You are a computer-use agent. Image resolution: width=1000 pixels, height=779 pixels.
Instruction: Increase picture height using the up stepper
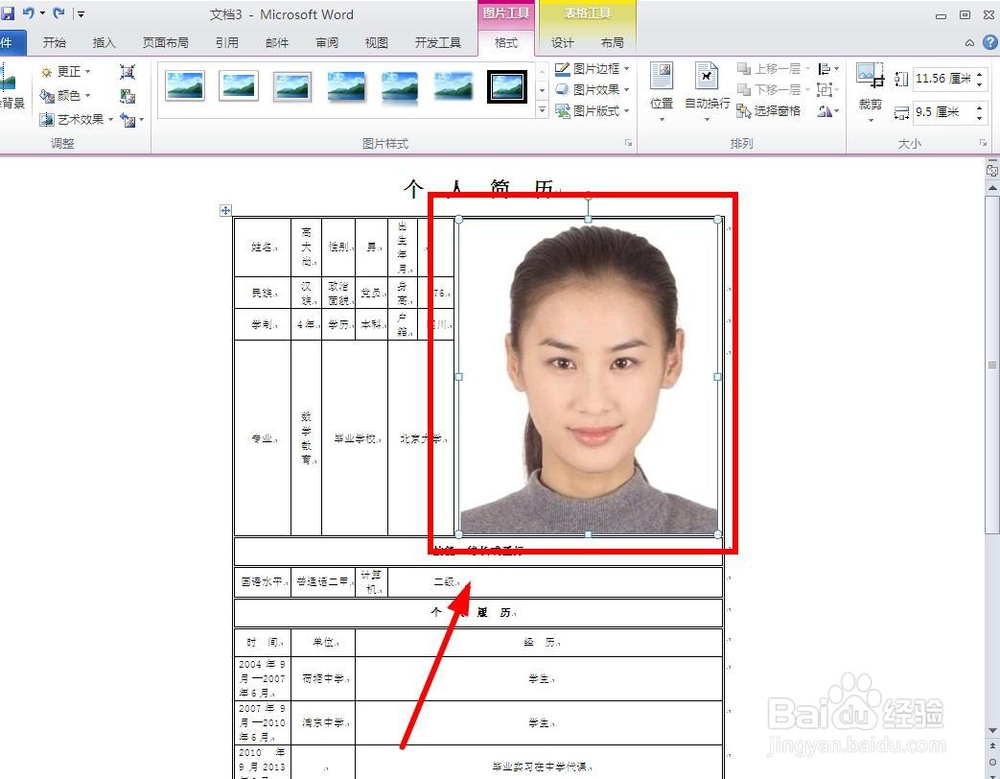(x=980, y=75)
